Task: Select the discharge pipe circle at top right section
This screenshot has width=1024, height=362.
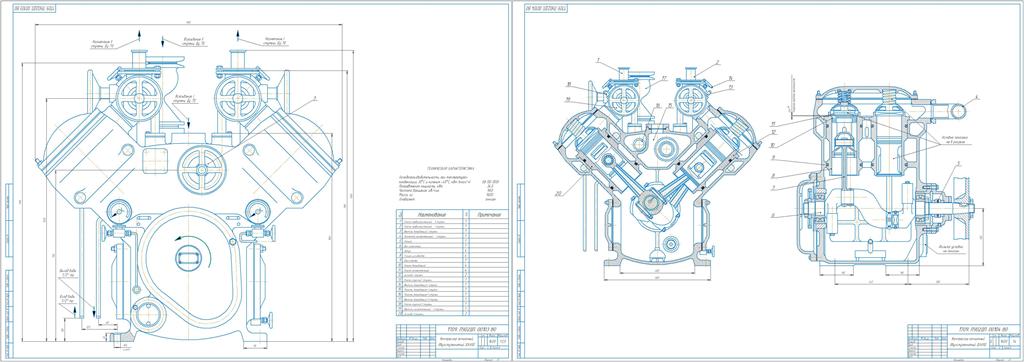Action: tap(958, 112)
